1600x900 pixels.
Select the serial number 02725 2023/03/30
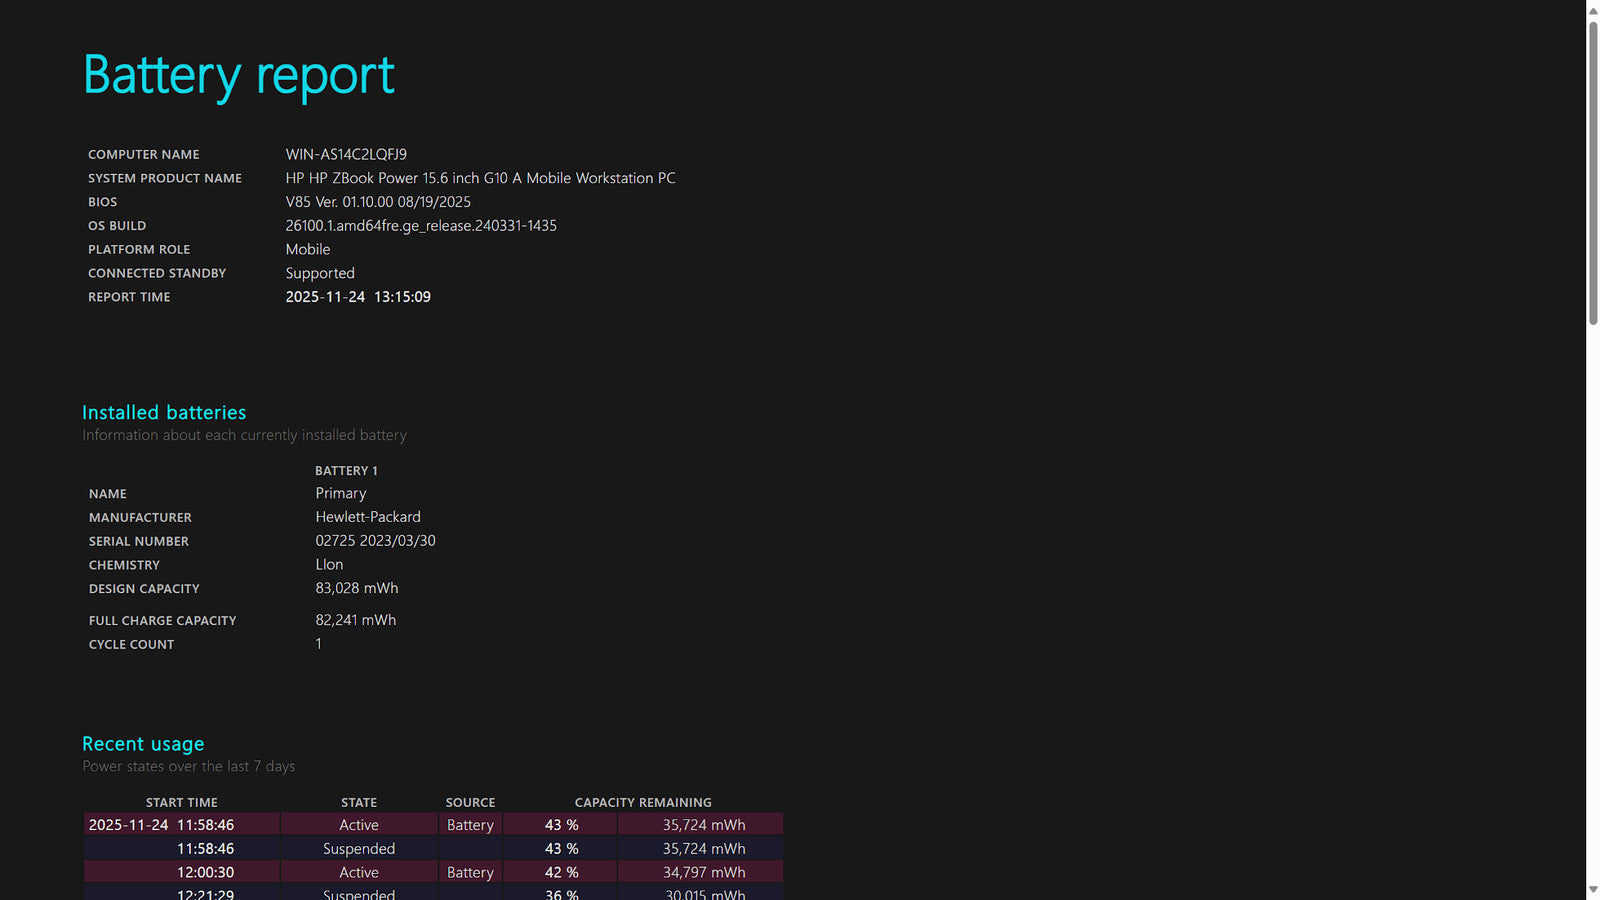point(375,541)
